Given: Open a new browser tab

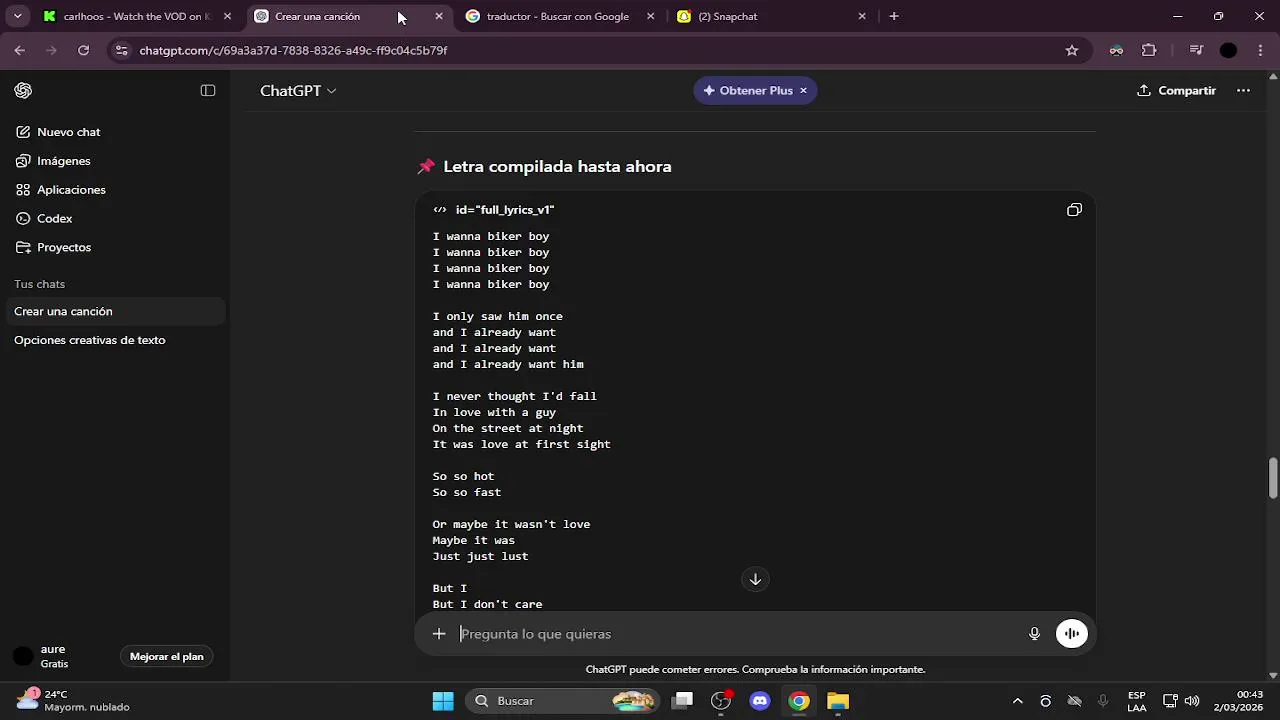Looking at the screenshot, I should click(894, 17).
